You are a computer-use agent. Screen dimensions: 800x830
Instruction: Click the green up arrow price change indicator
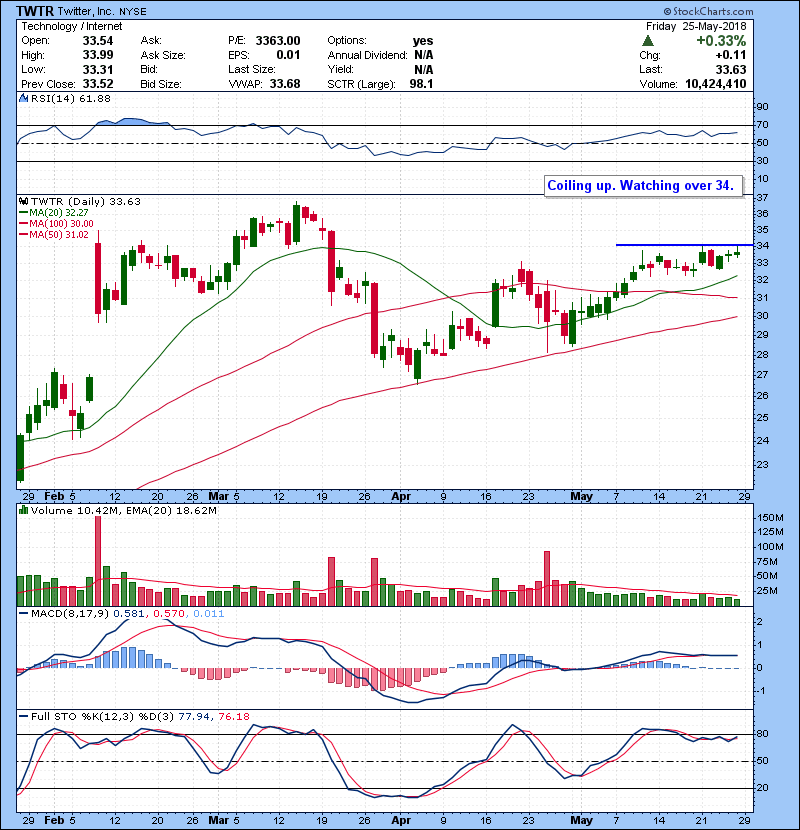649,41
